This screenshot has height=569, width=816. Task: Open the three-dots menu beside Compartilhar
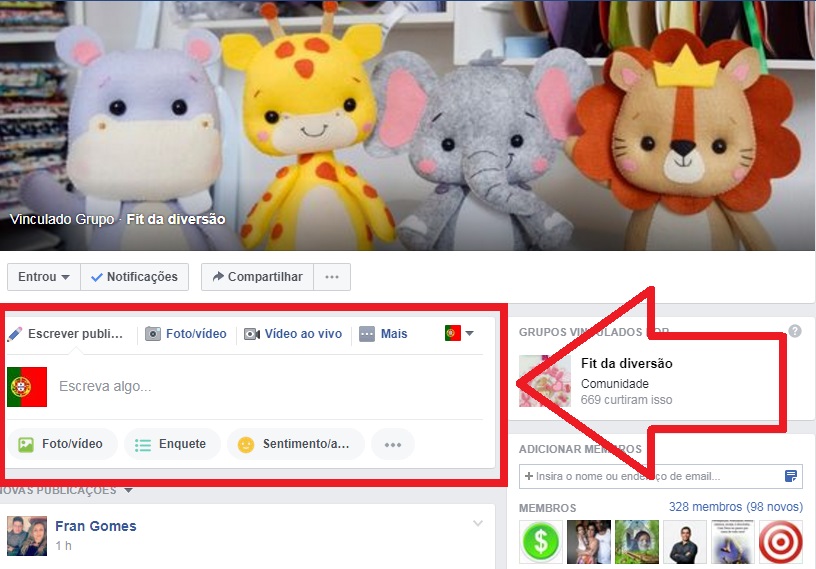(x=332, y=277)
